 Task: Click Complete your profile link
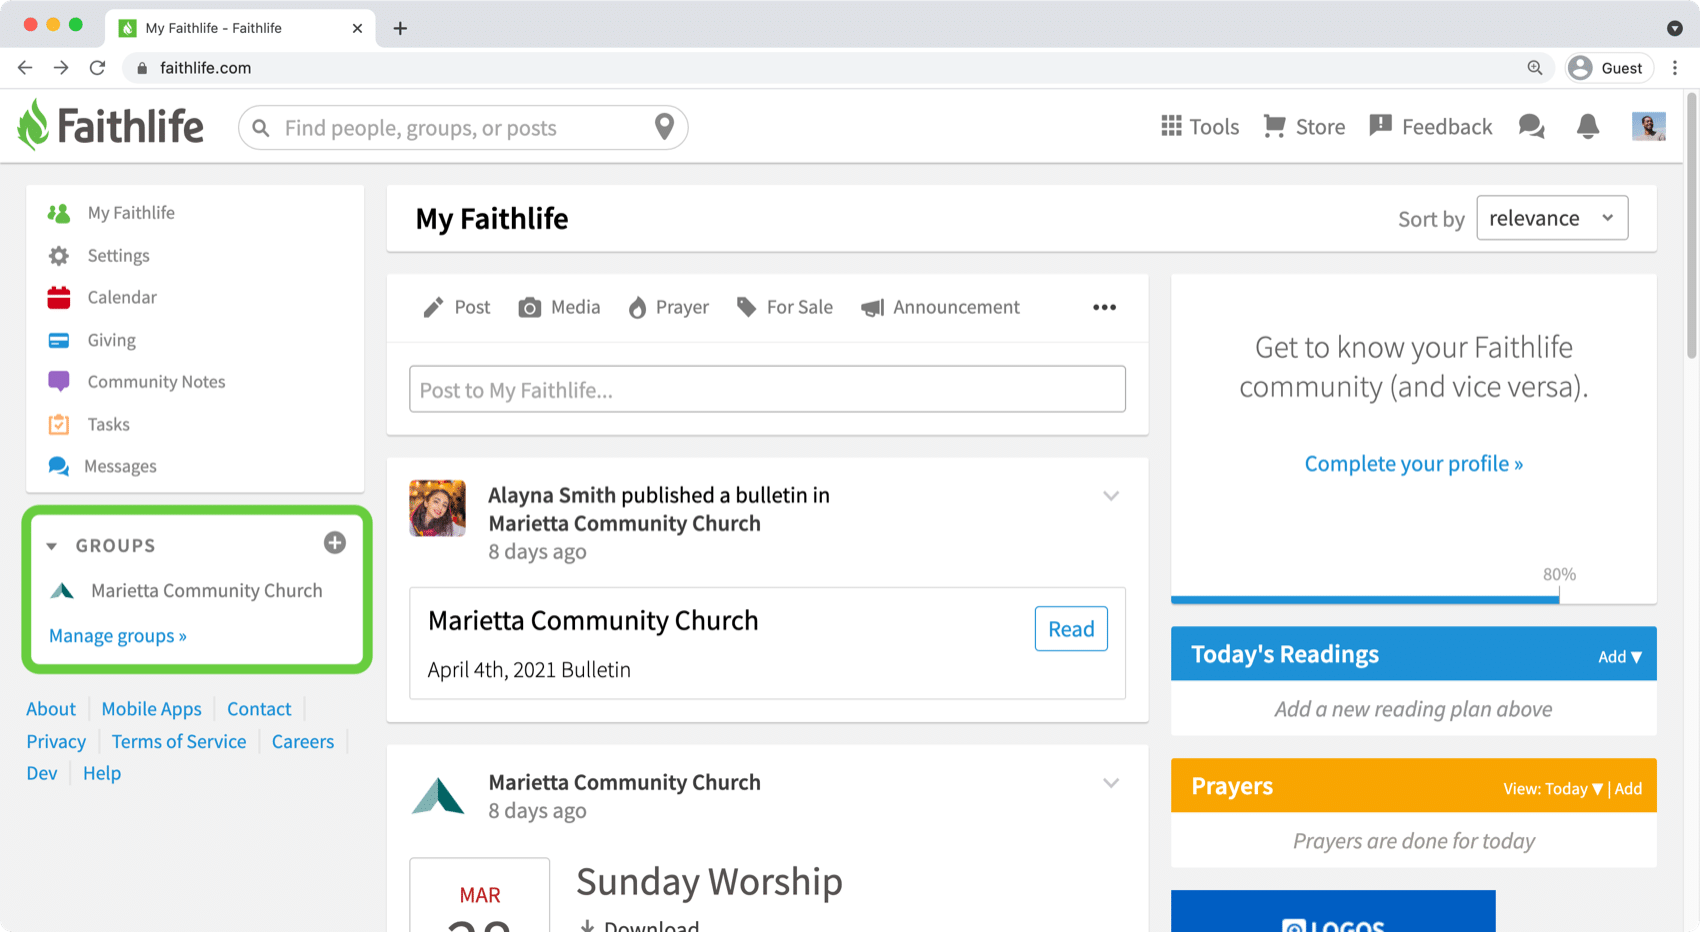(1413, 464)
